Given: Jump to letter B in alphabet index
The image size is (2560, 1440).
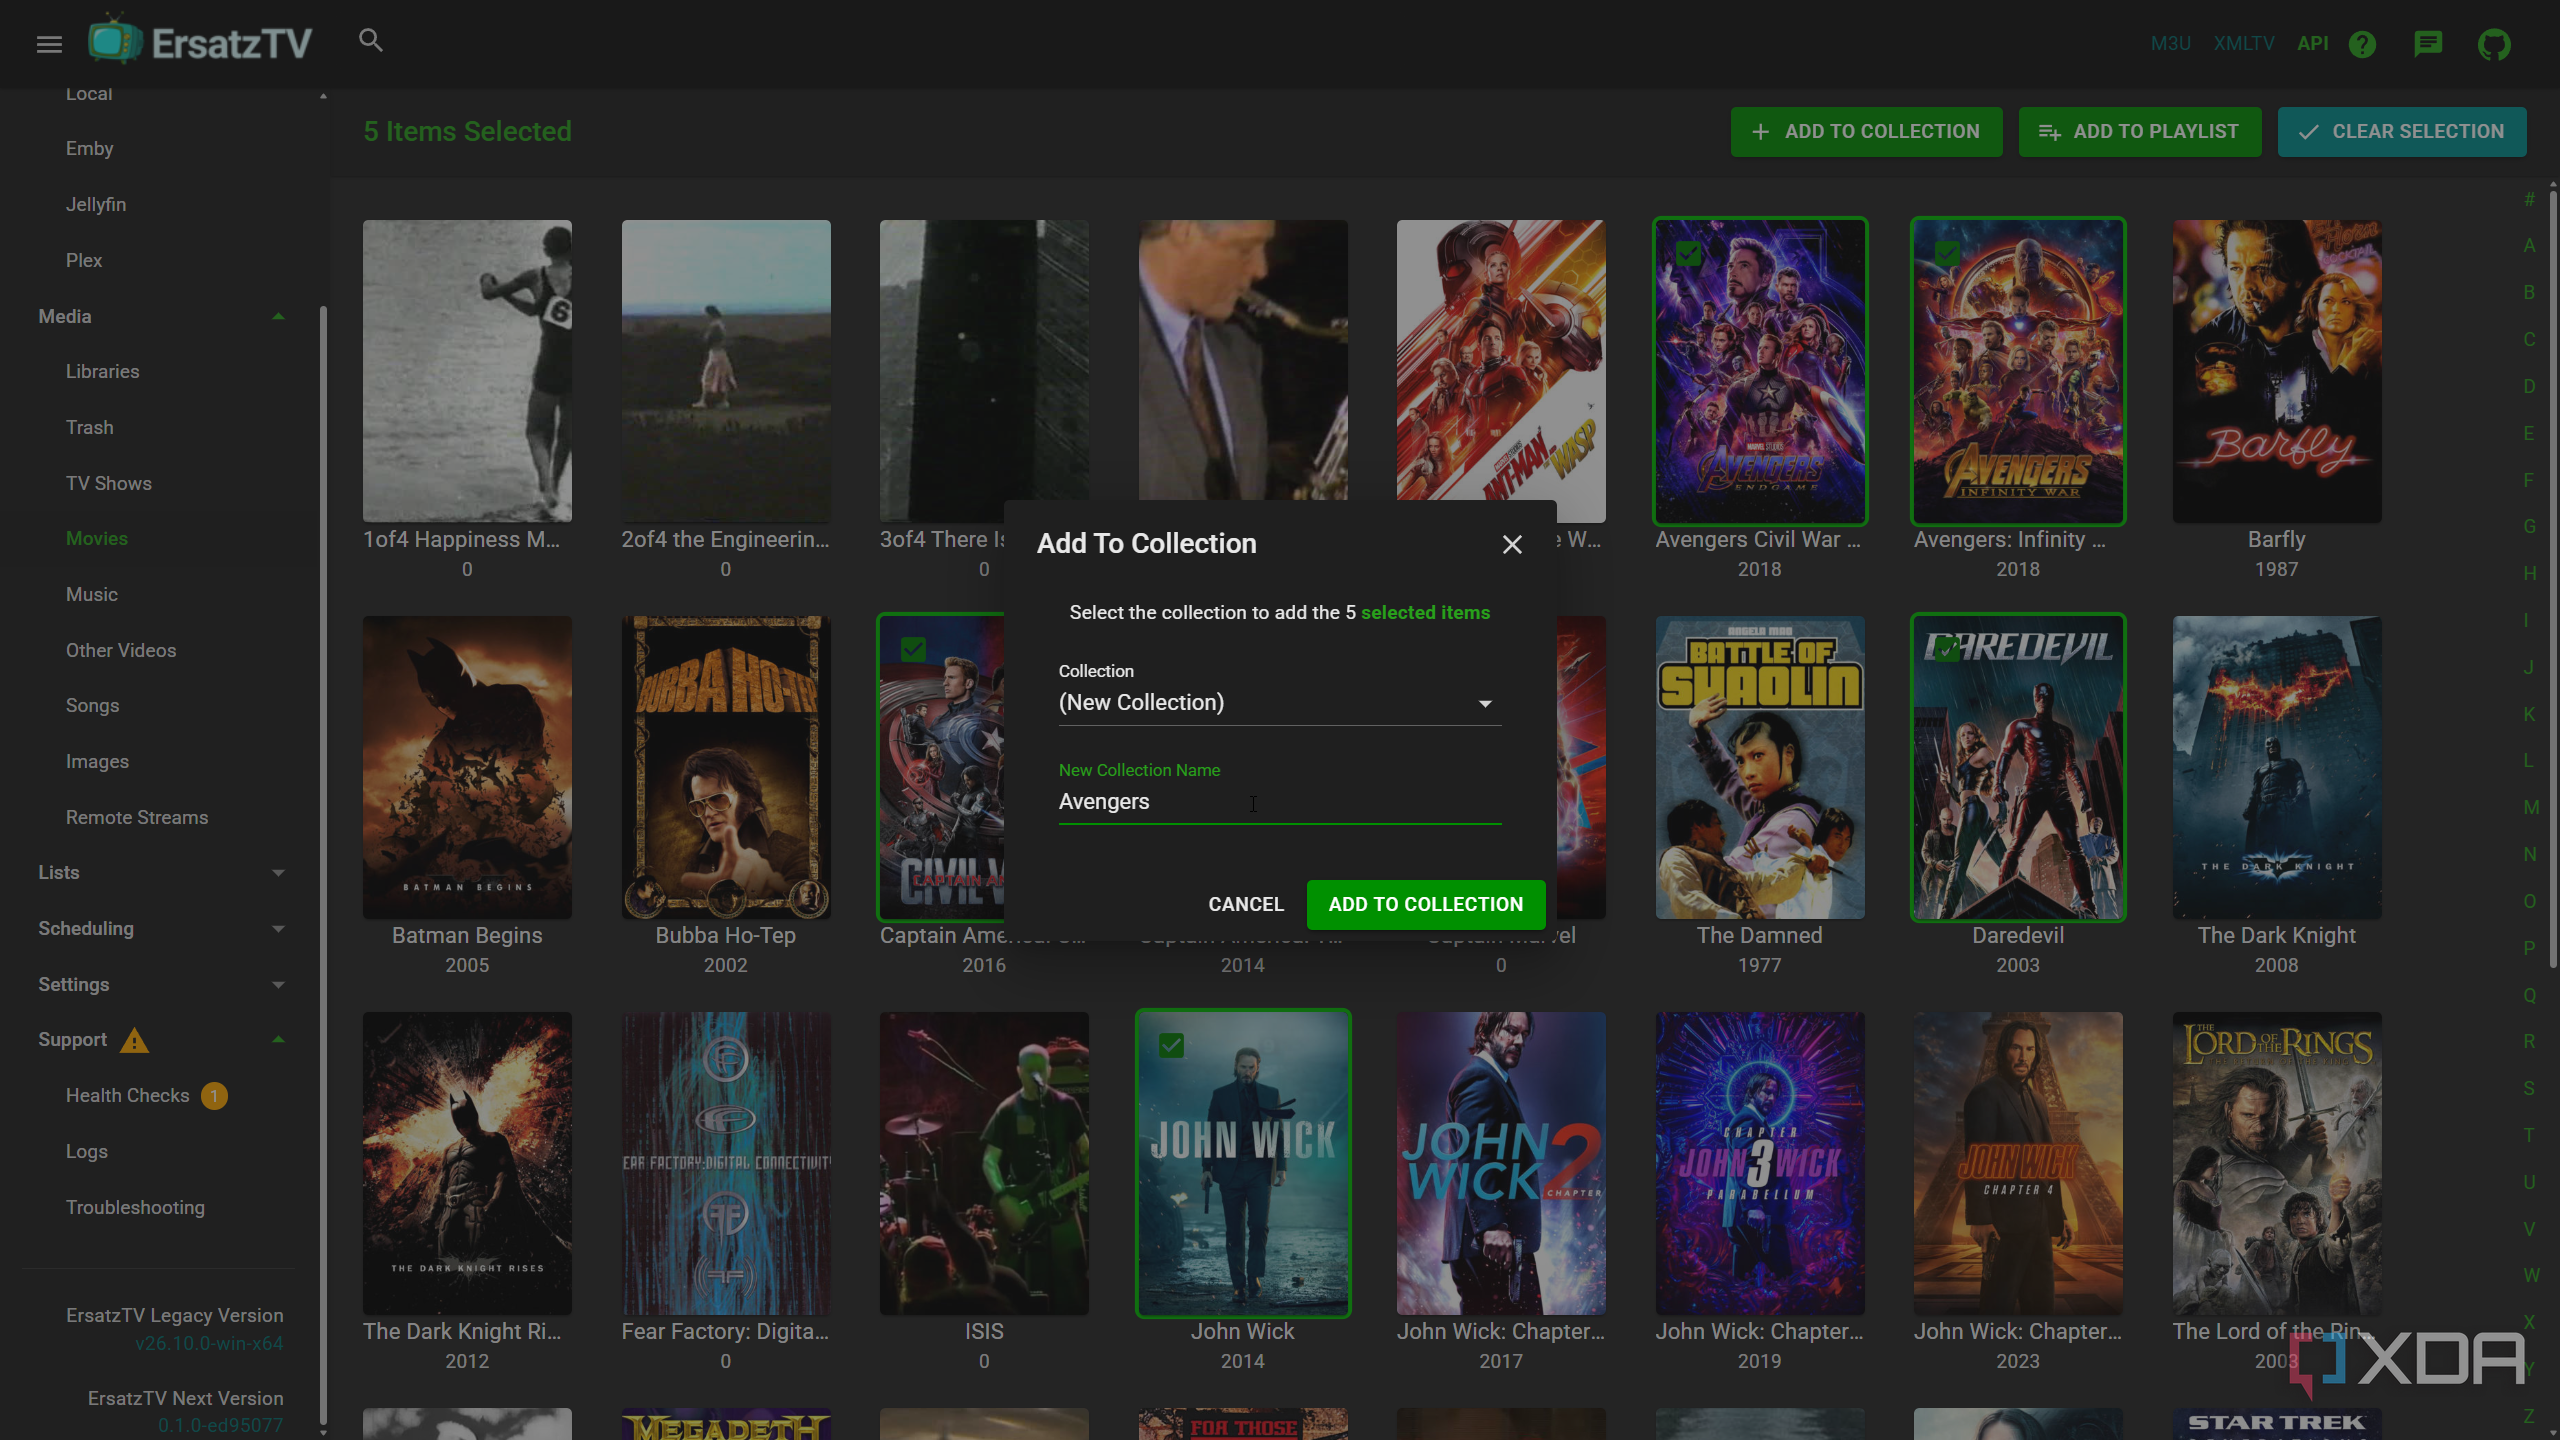Looking at the screenshot, I should click(2529, 292).
